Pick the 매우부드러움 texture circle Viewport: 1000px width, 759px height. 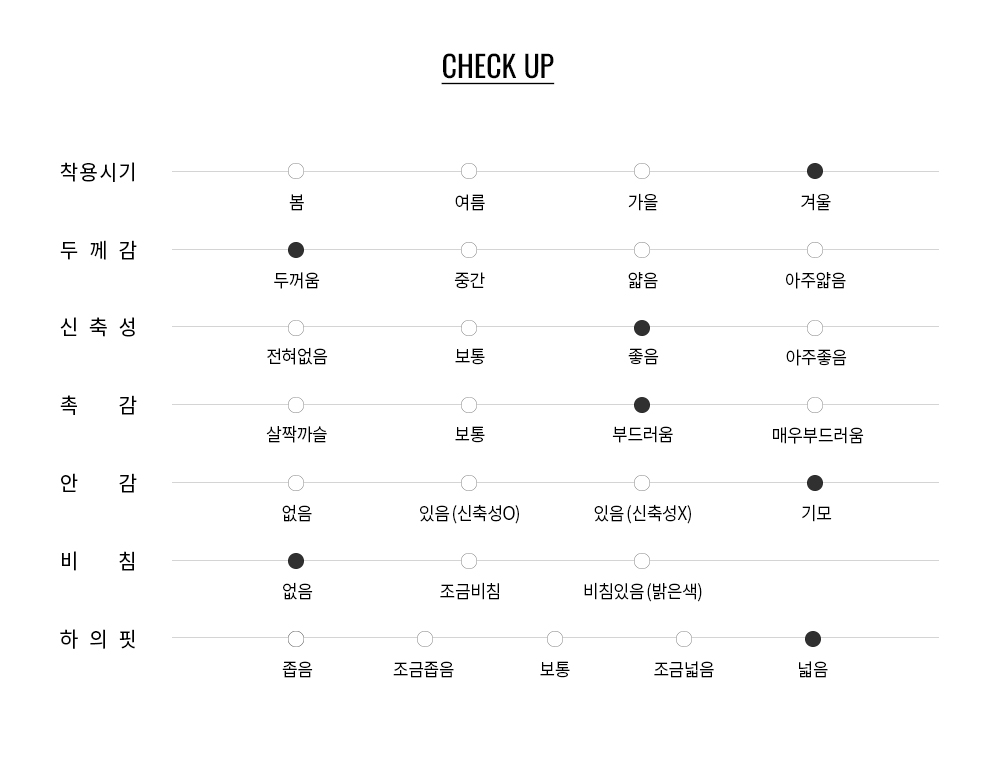tap(815, 405)
